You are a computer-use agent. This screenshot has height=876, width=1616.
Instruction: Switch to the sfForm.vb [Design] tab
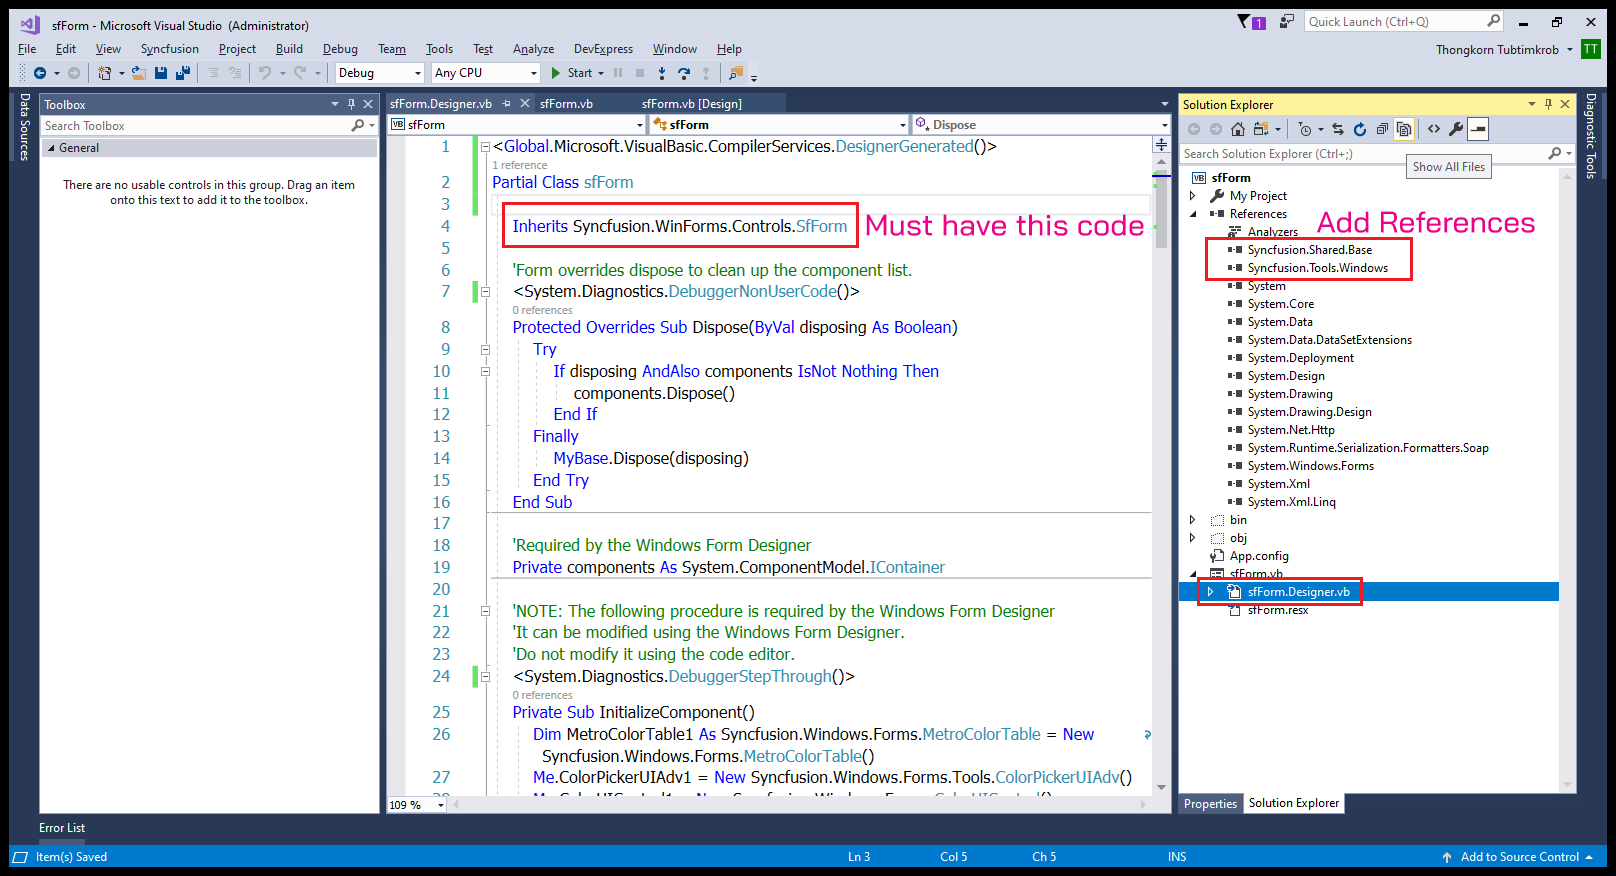(x=692, y=104)
